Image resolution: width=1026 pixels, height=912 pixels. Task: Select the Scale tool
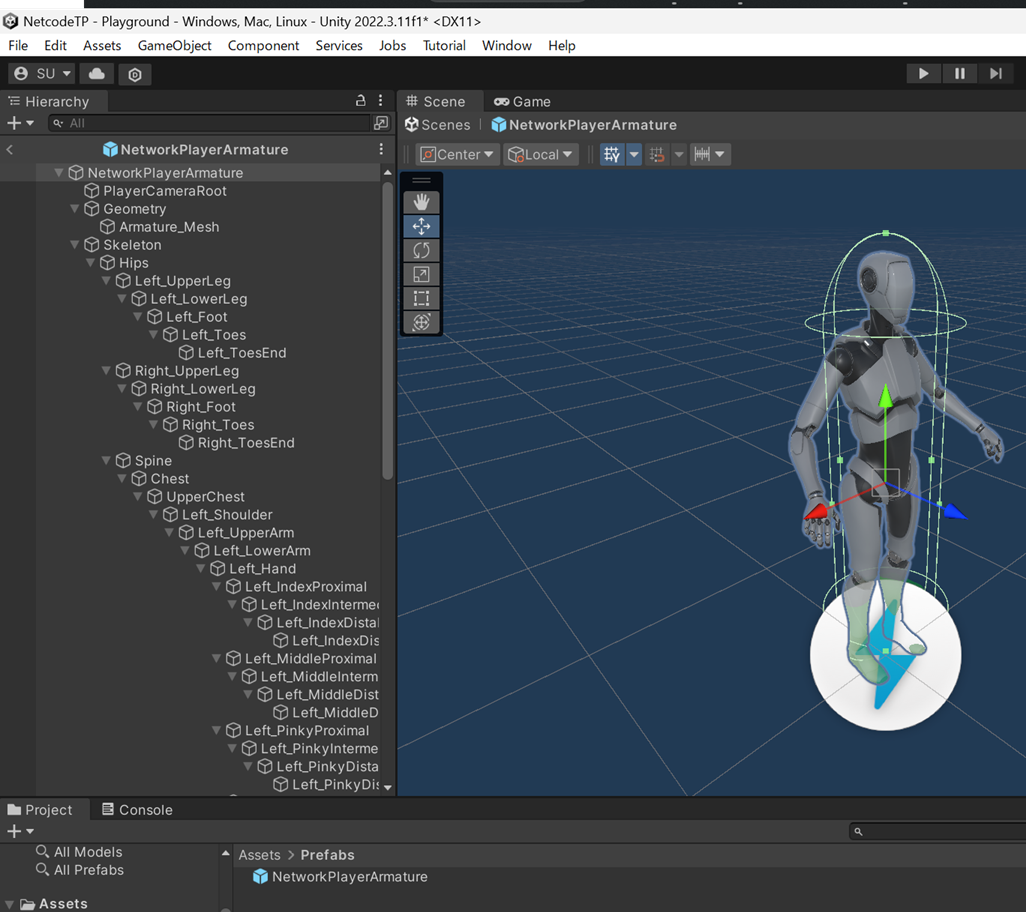point(421,274)
